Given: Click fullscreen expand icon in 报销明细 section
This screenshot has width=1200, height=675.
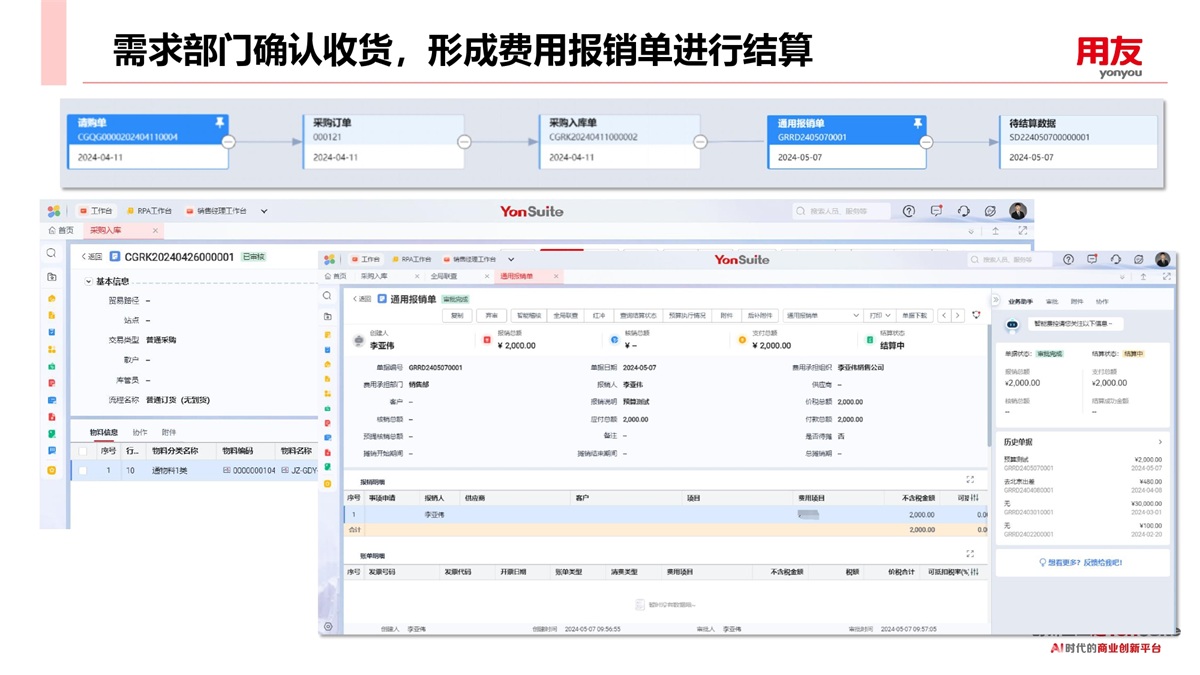Looking at the screenshot, I should (x=969, y=480).
